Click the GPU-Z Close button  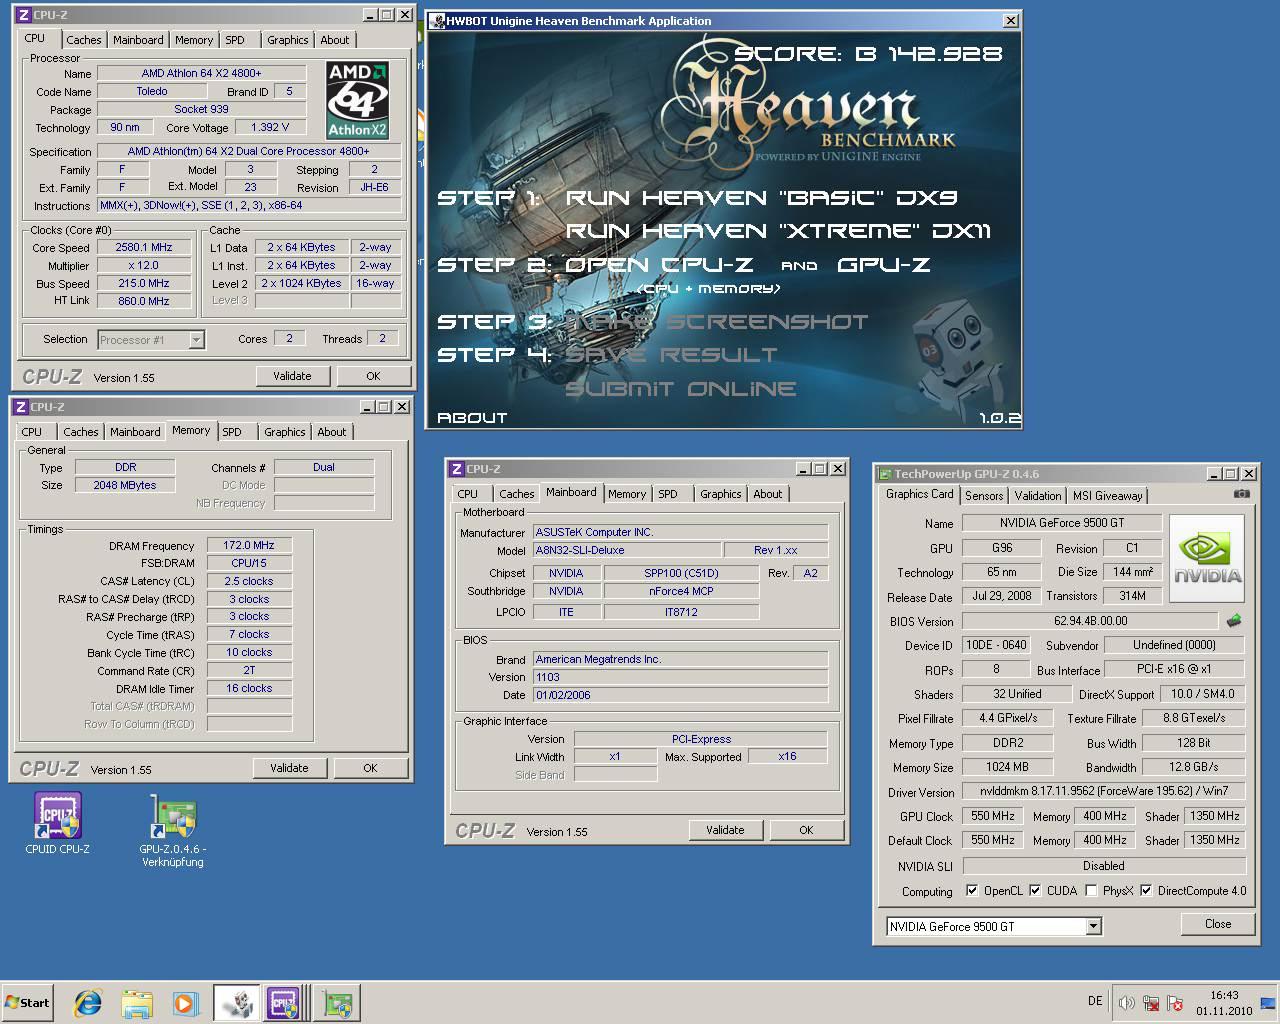coord(1218,924)
